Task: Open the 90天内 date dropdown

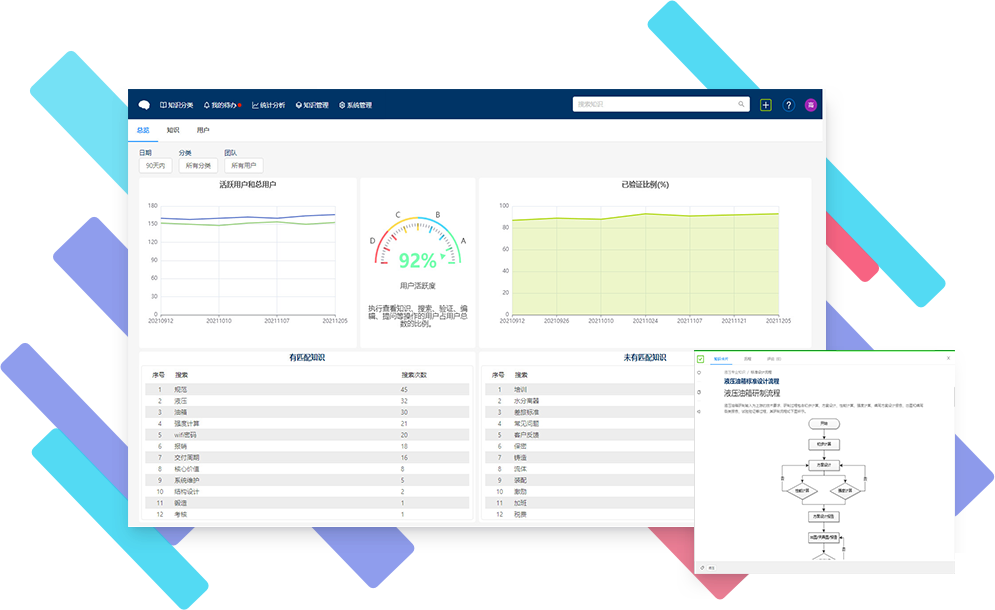Action: point(155,166)
